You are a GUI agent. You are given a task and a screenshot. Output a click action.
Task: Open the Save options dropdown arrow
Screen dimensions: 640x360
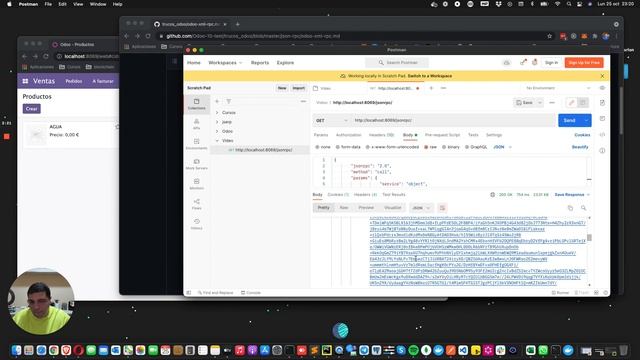[x=540, y=102]
